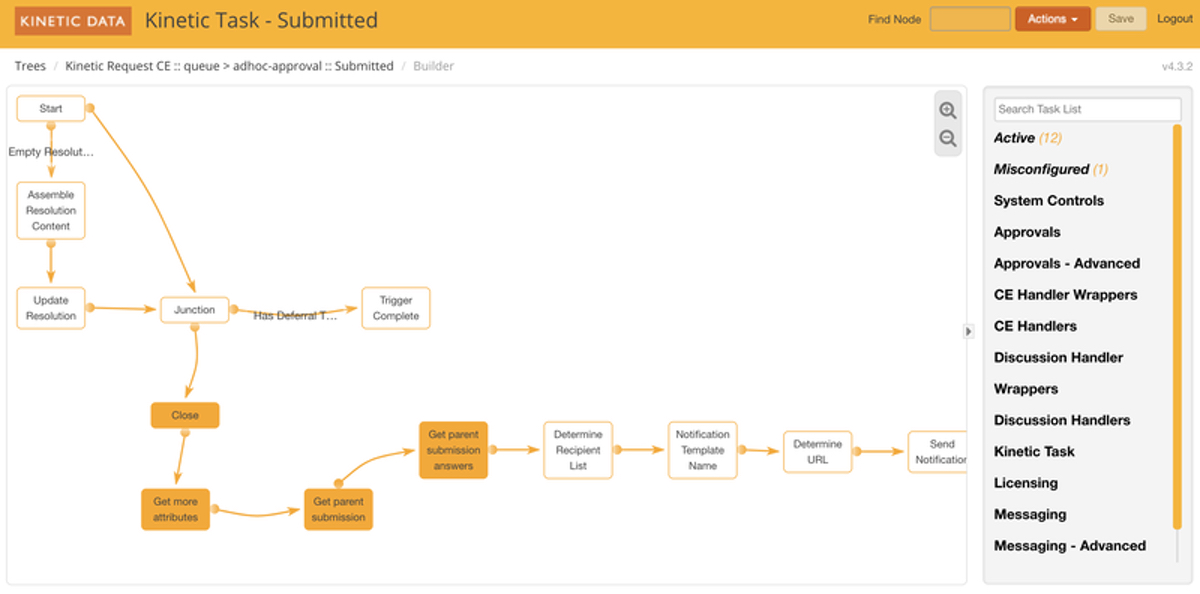
Task: Select the Get parent submission node
Action: 338,509
